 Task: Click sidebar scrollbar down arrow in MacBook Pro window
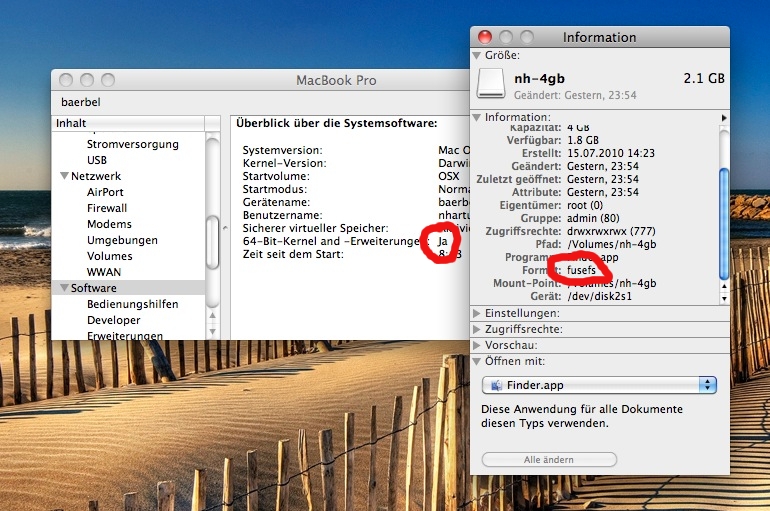pyautogui.click(x=213, y=331)
